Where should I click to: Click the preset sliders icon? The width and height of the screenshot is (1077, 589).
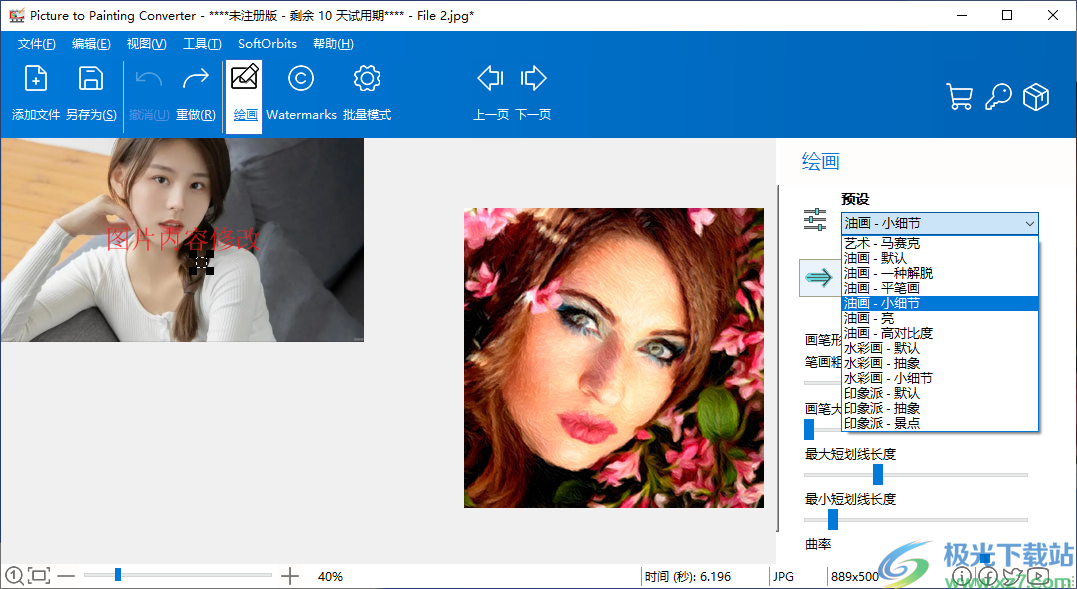(x=815, y=219)
